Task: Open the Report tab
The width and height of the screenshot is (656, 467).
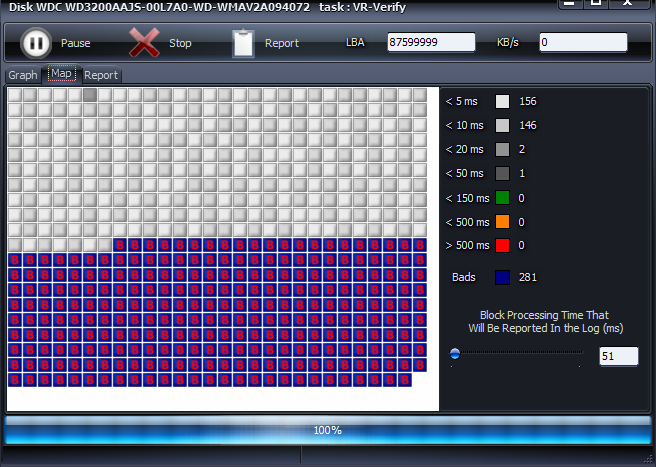Action: tap(101, 75)
